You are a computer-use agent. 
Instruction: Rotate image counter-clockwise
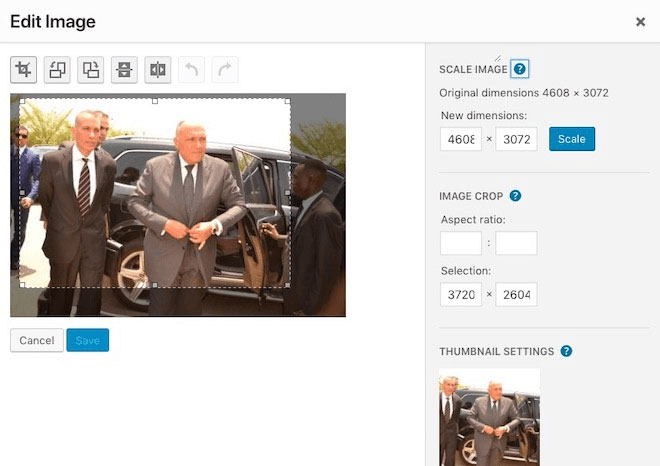57,69
